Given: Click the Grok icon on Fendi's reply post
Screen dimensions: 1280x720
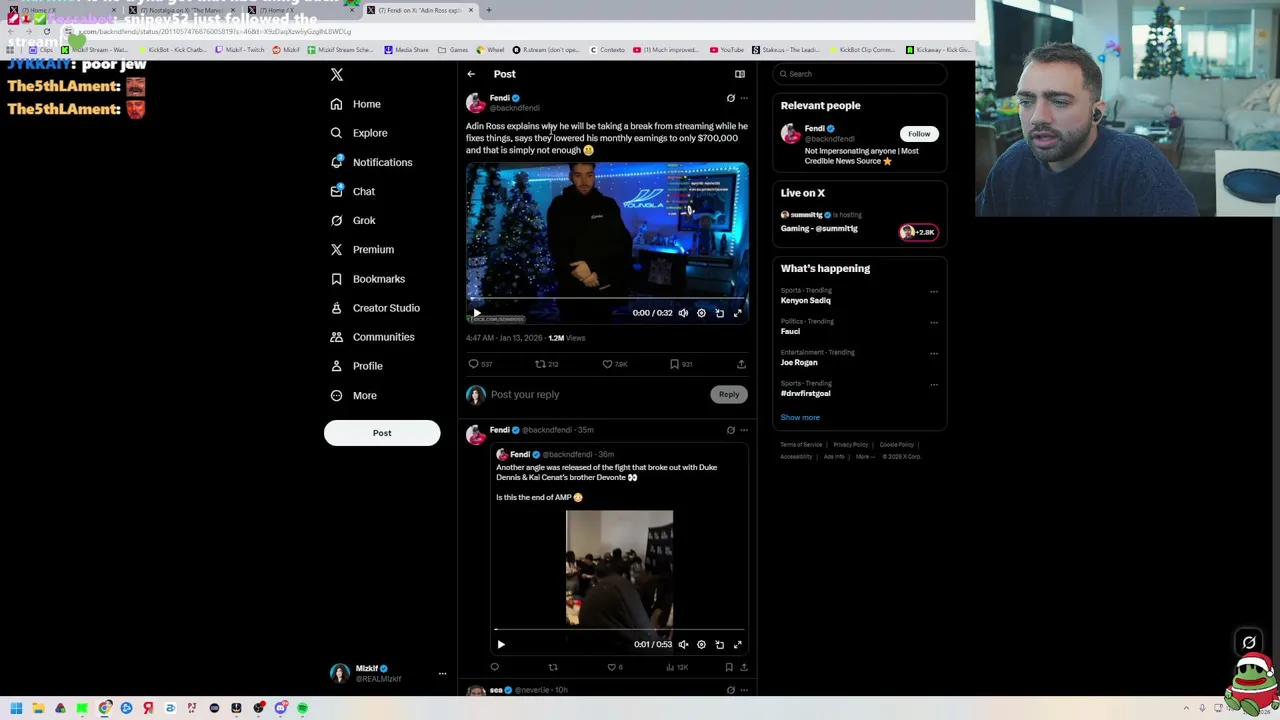Looking at the screenshot, I should coord(730,430).
